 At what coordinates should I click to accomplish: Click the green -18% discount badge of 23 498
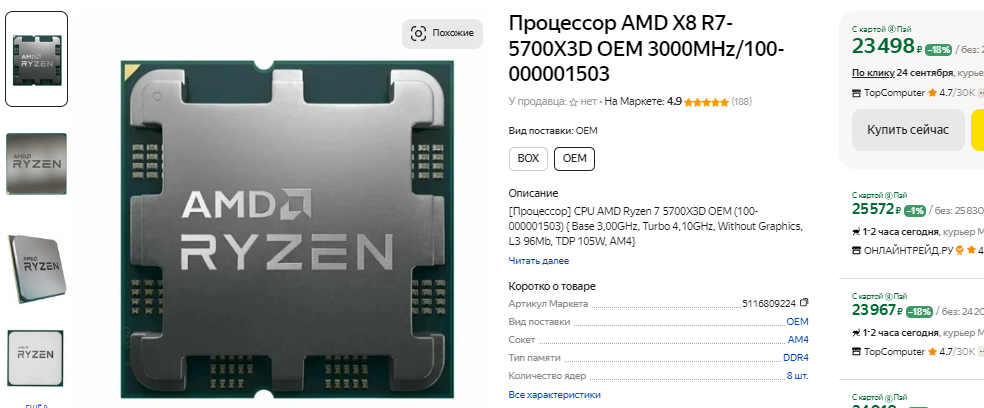point(938,50)
